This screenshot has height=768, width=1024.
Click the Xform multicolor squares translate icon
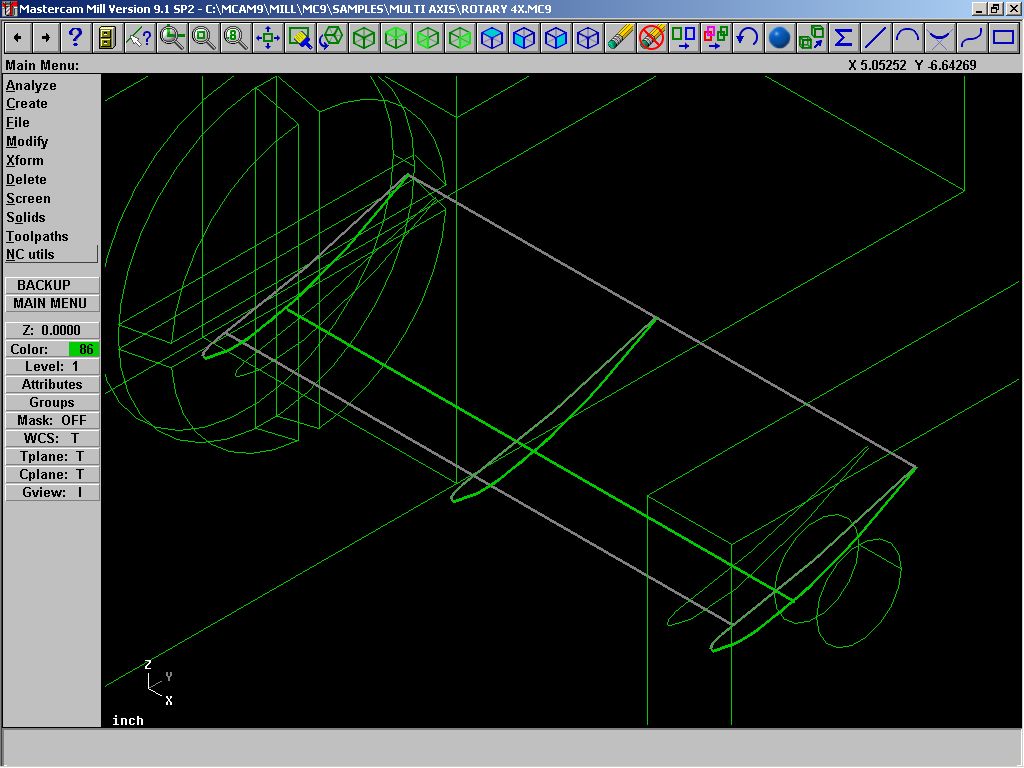(716, 38)
